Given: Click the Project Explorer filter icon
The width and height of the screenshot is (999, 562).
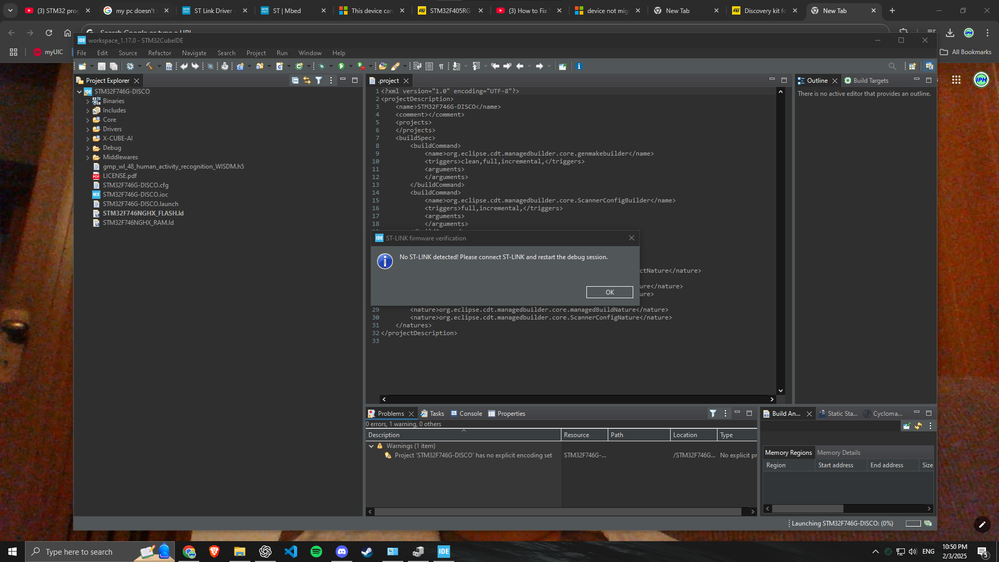Looking at the screenshot, I should 319,80.
